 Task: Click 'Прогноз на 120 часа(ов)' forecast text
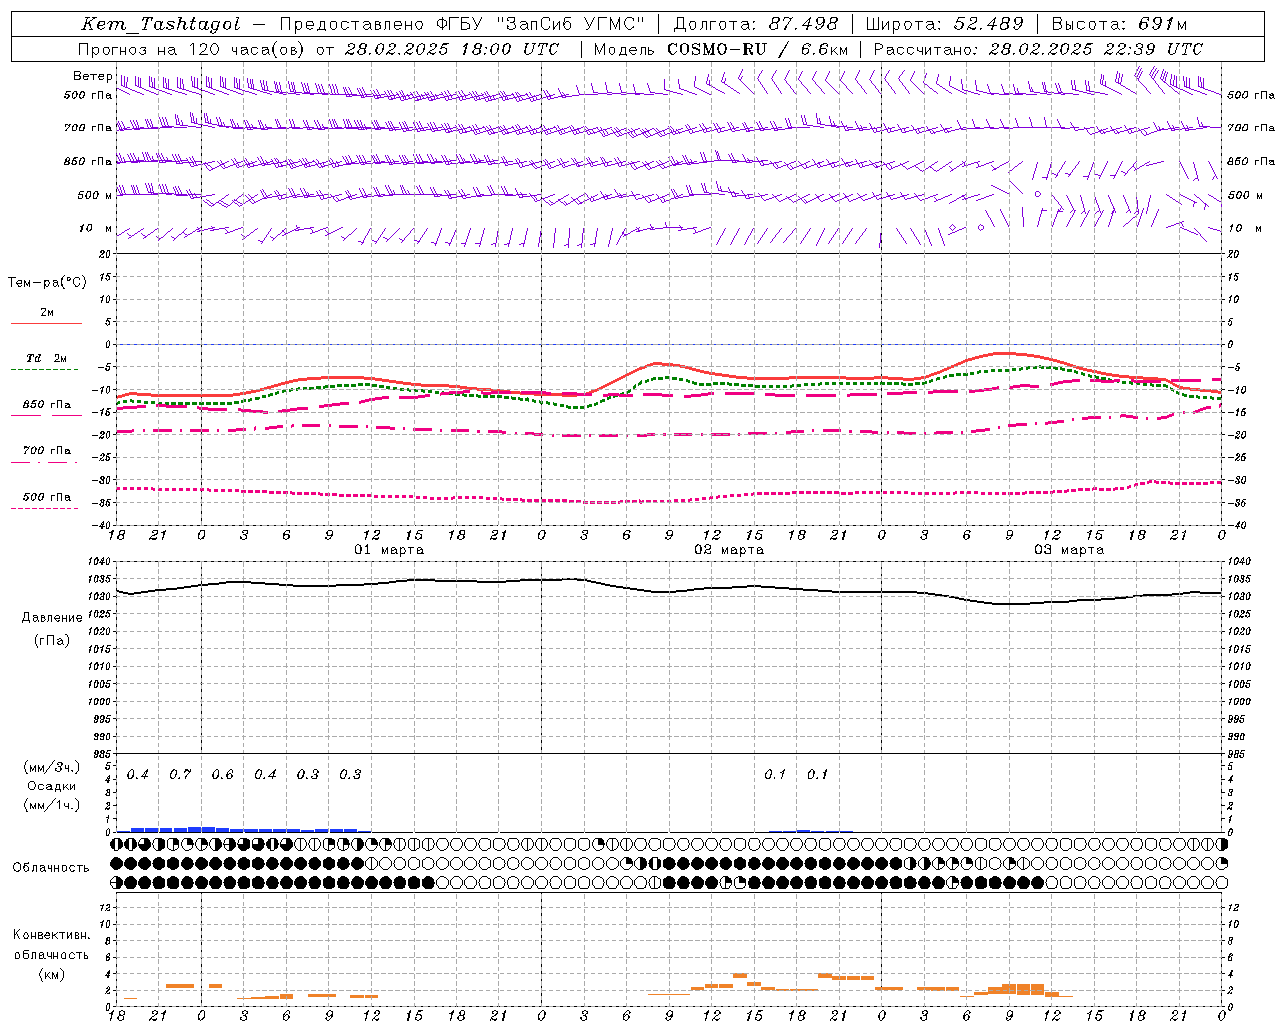[x=192, y=49]
